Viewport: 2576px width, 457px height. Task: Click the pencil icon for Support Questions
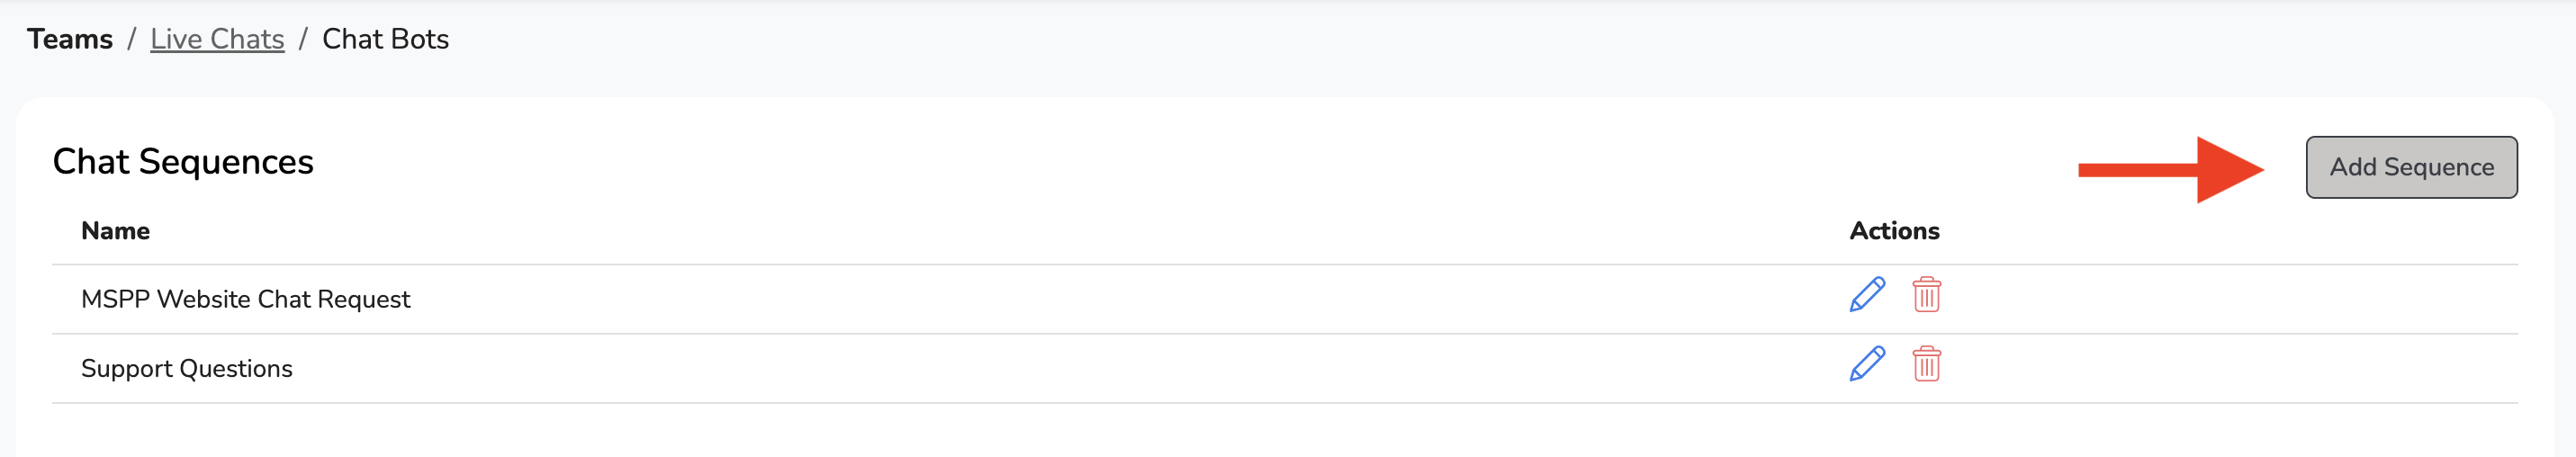point(1866,364)
